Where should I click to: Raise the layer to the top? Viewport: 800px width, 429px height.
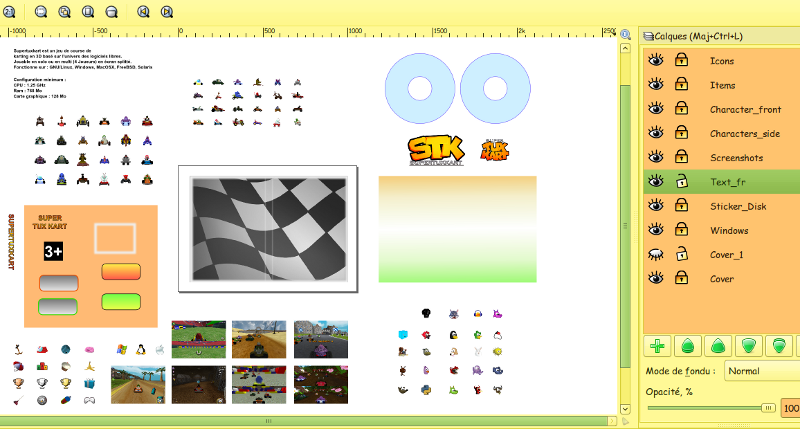pos(687,346)
